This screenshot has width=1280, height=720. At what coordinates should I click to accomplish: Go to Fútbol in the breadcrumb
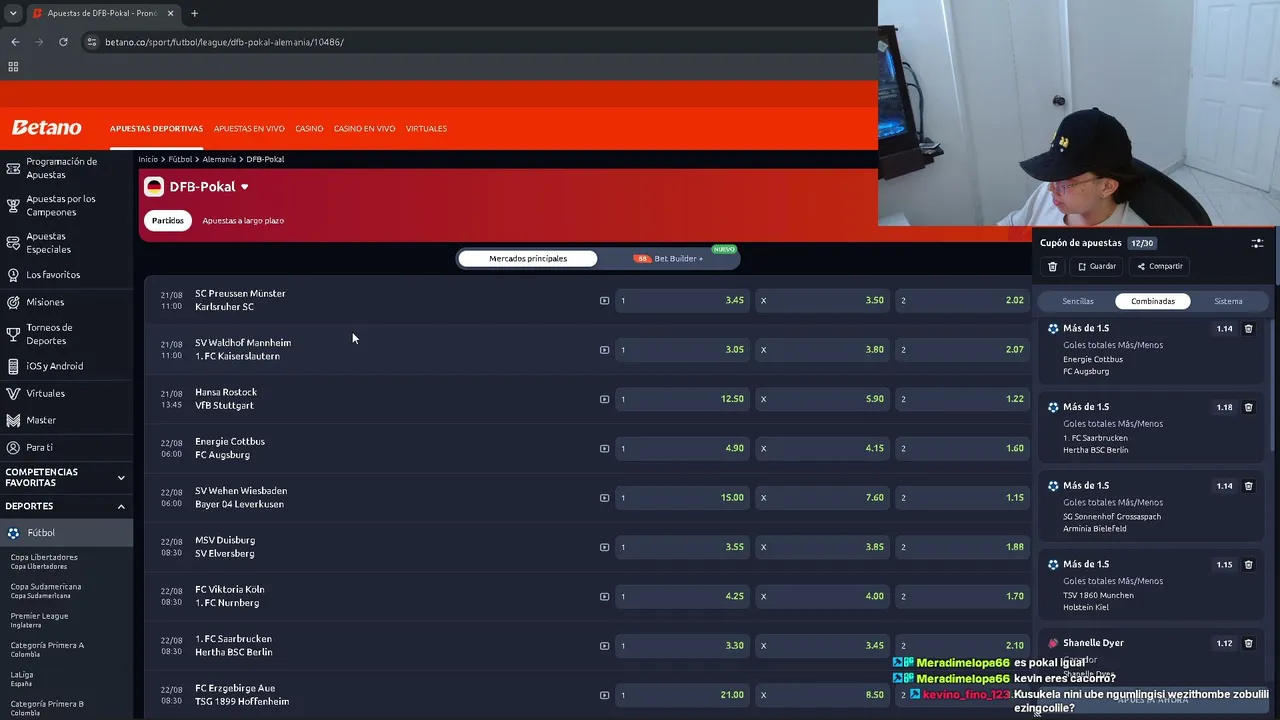coord(180,159)
